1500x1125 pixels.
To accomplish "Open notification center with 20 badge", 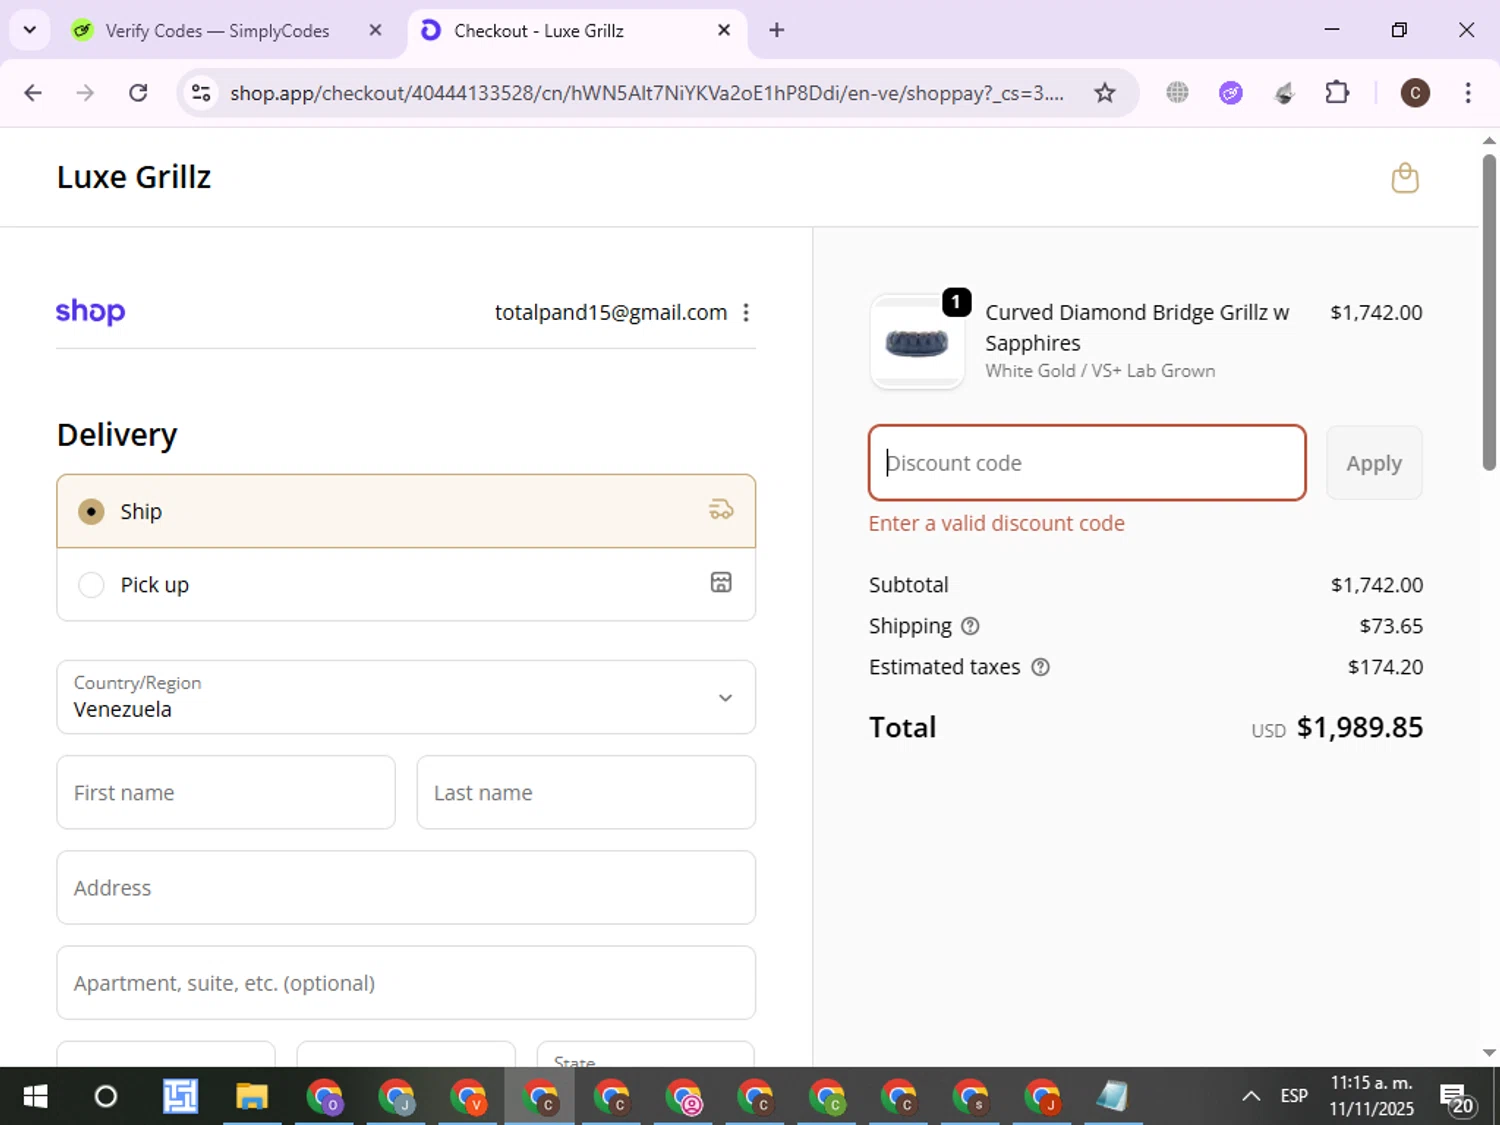I will [x=1456, y=1098].
